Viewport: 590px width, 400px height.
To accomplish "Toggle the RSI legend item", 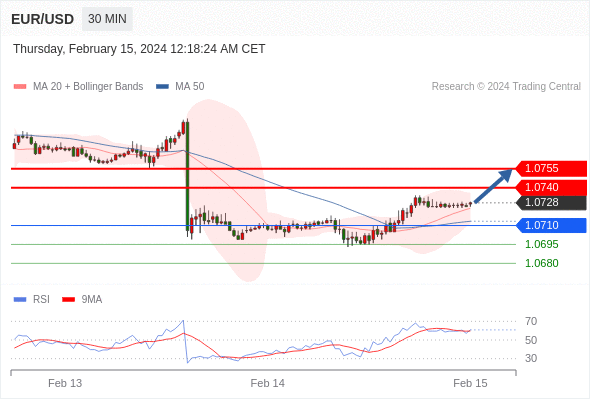I will [x=32, y=300].
